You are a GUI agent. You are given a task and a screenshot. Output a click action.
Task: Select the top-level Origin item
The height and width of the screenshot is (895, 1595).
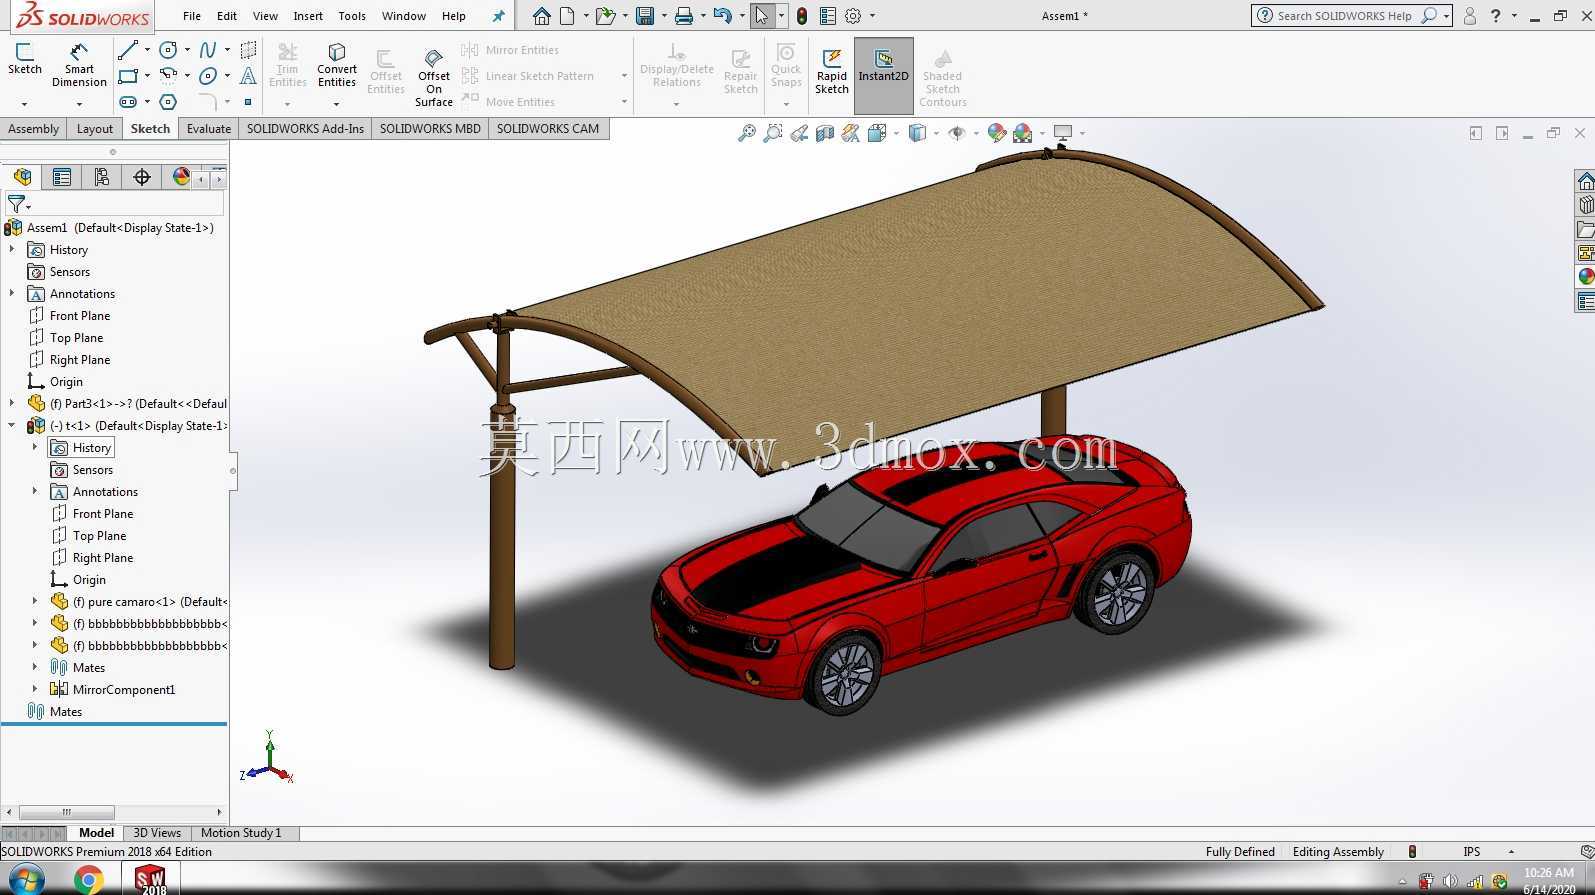click(x=66, y=381)
